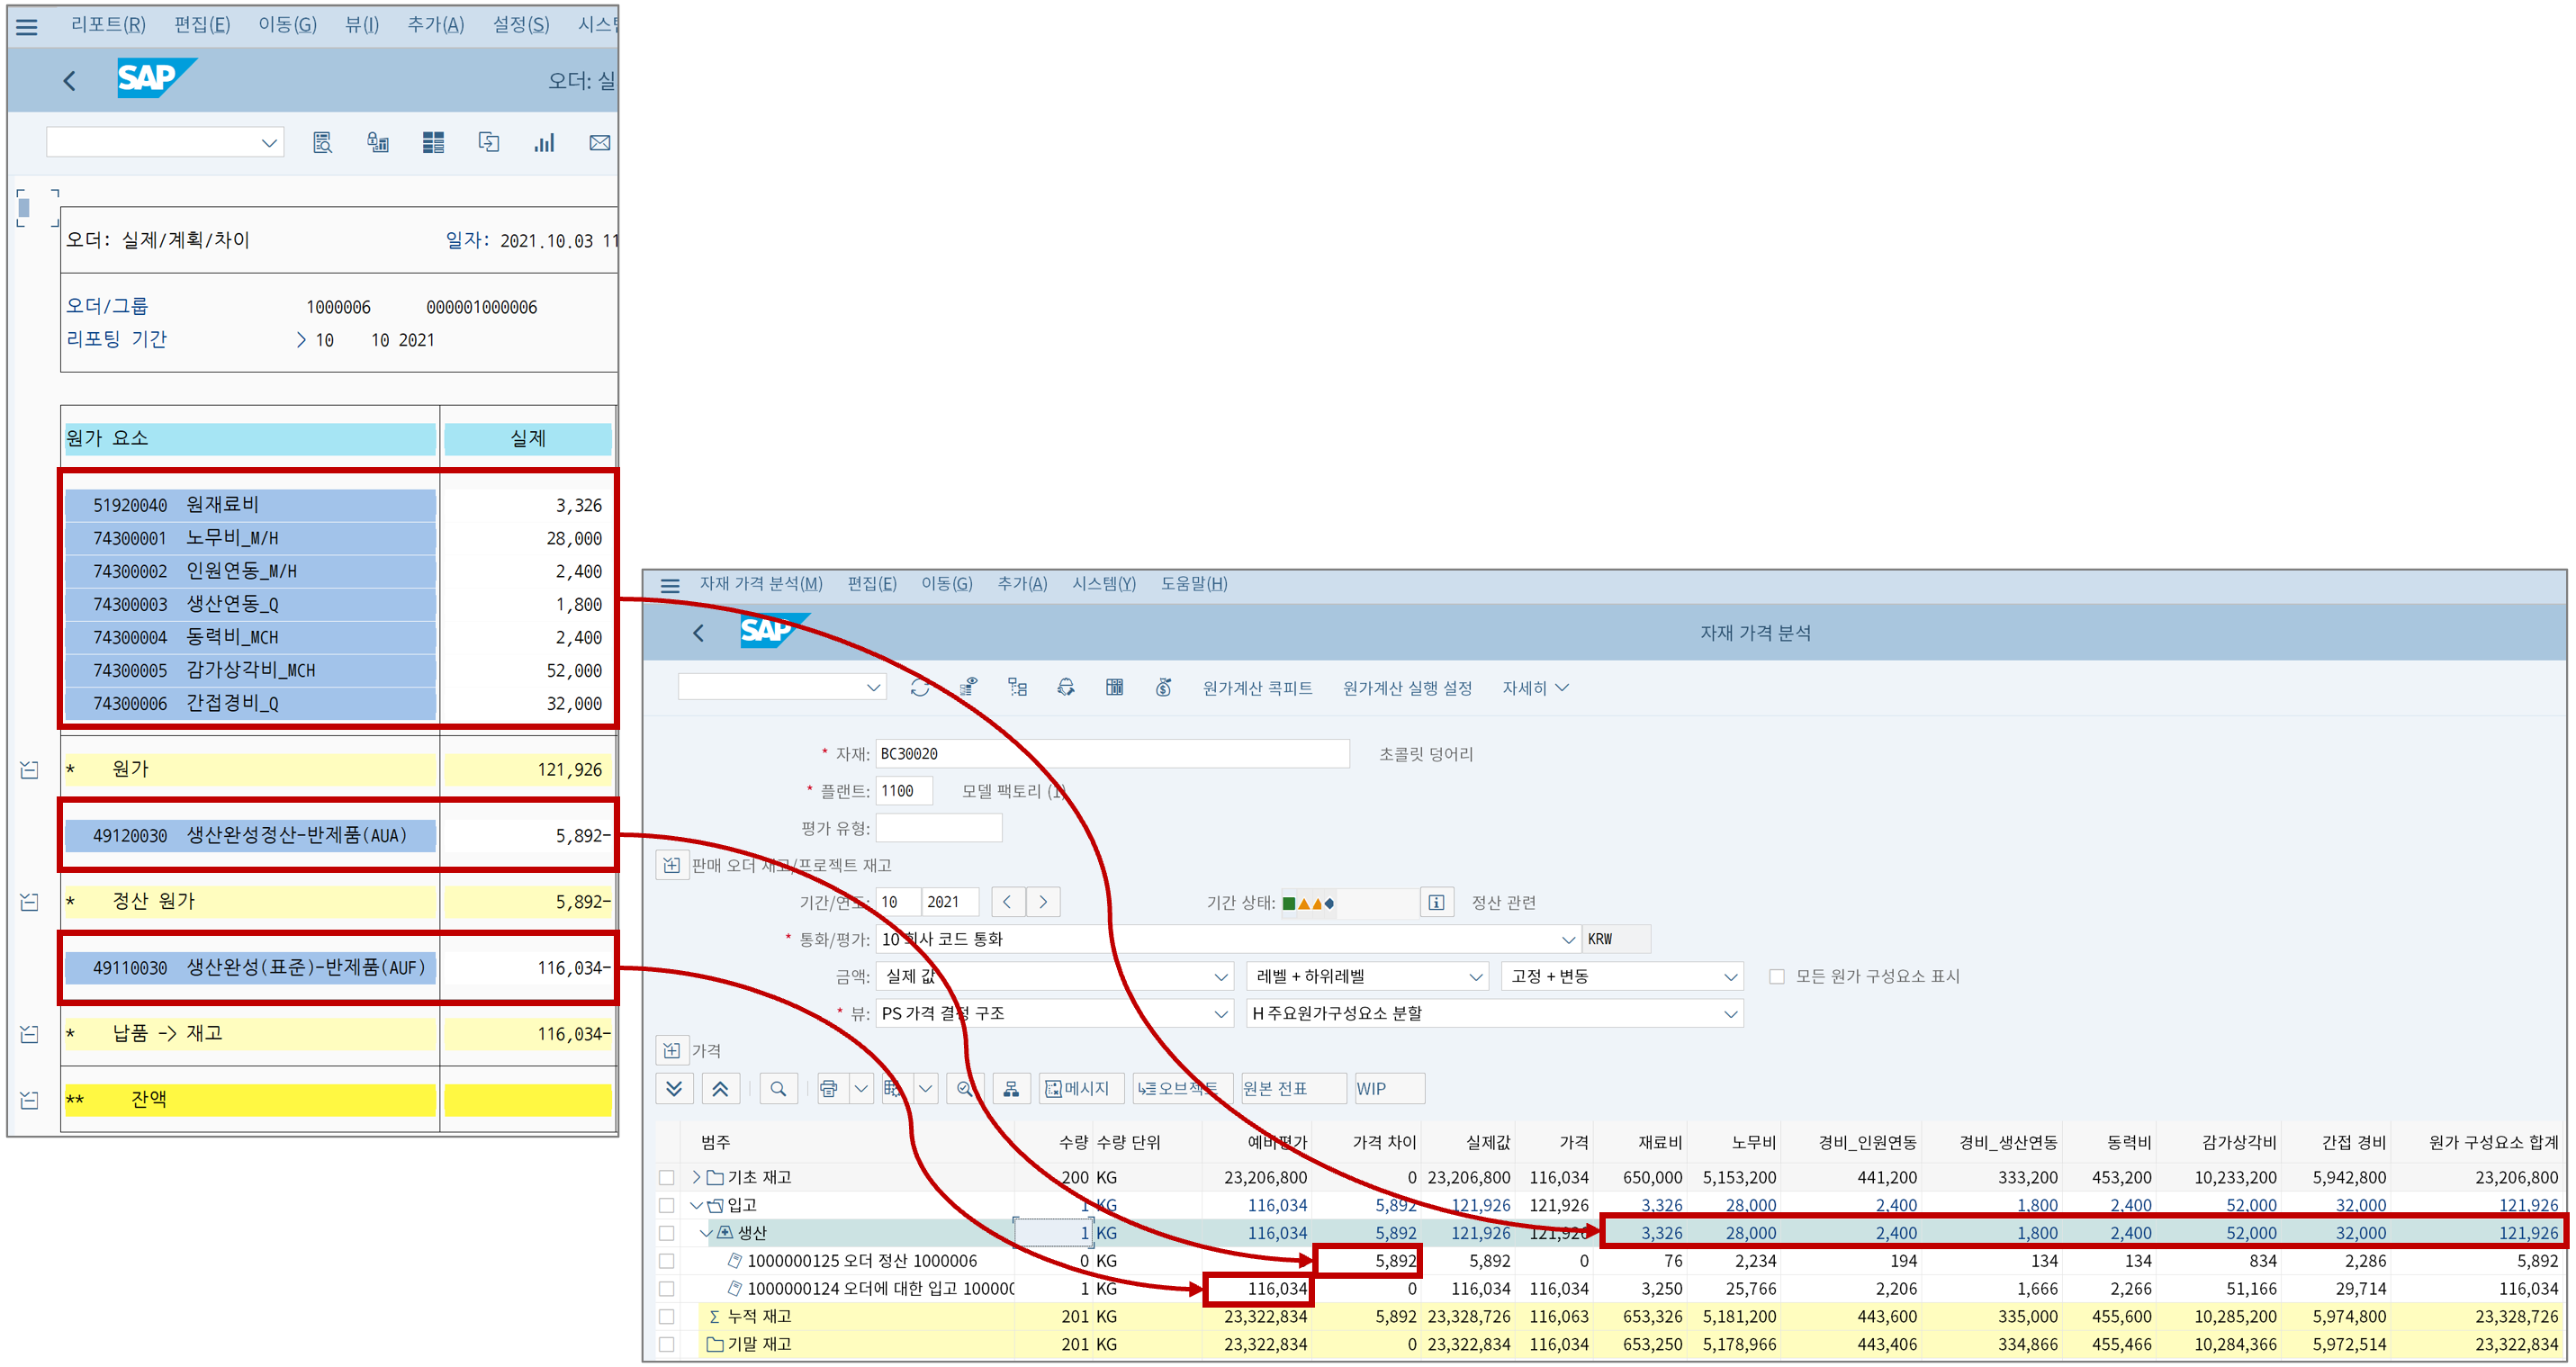Image resolution: width=2576 pixels, height=1367 pixels.
Task: Click the 원가계산 콕피트 button
Action: 1257,687
